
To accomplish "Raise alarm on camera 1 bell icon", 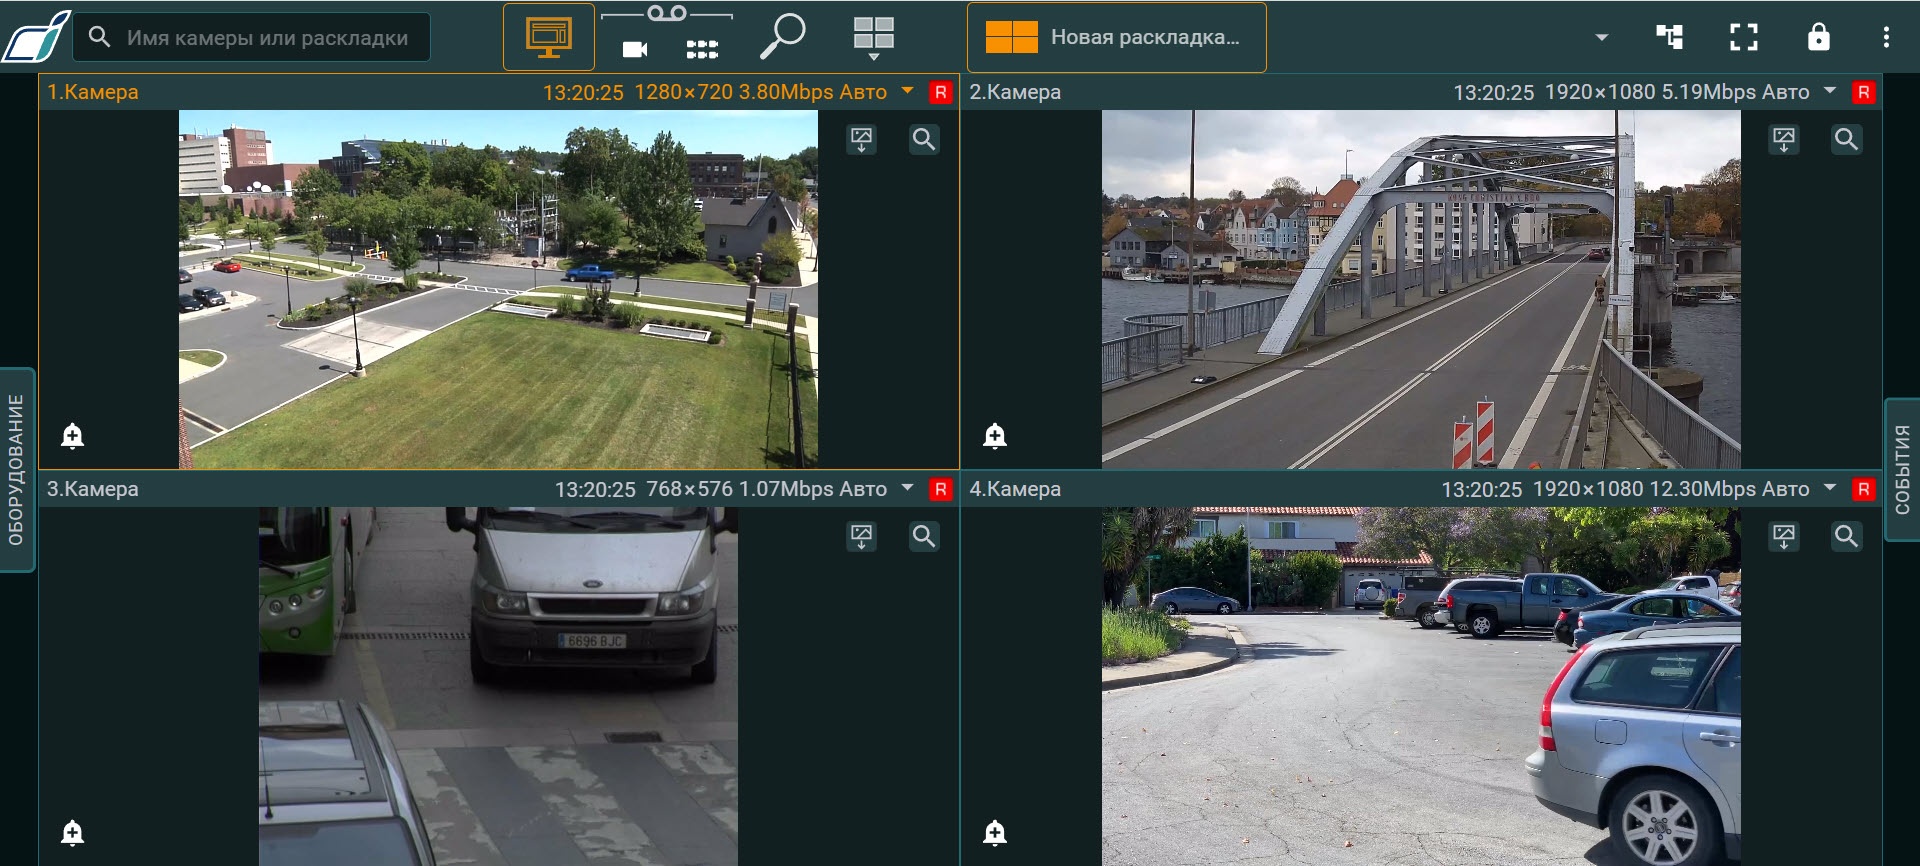I will [x=72, y=436].
